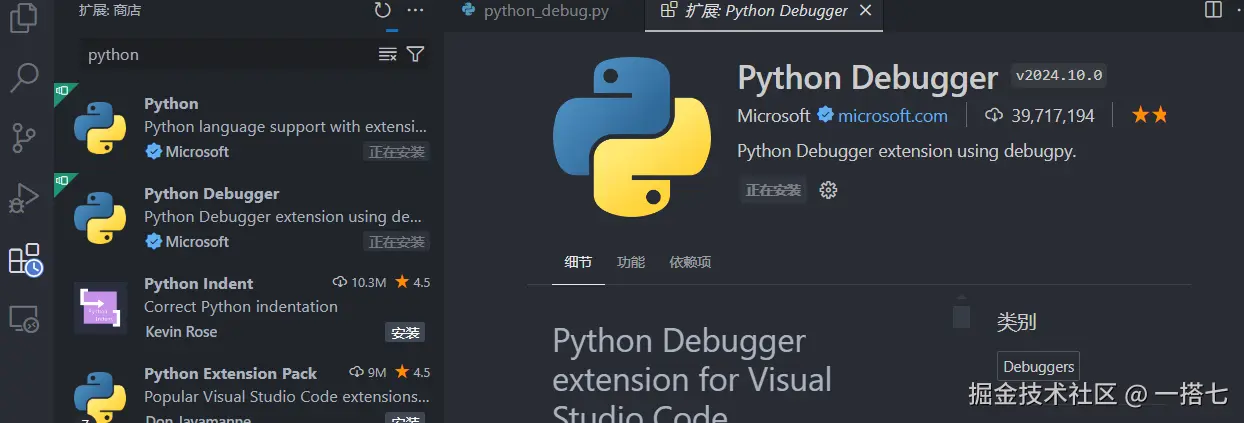This screenshot has height=423, width=1244.
Task: Select Python Debugger in extension list
Action: [x=249, y=217]
